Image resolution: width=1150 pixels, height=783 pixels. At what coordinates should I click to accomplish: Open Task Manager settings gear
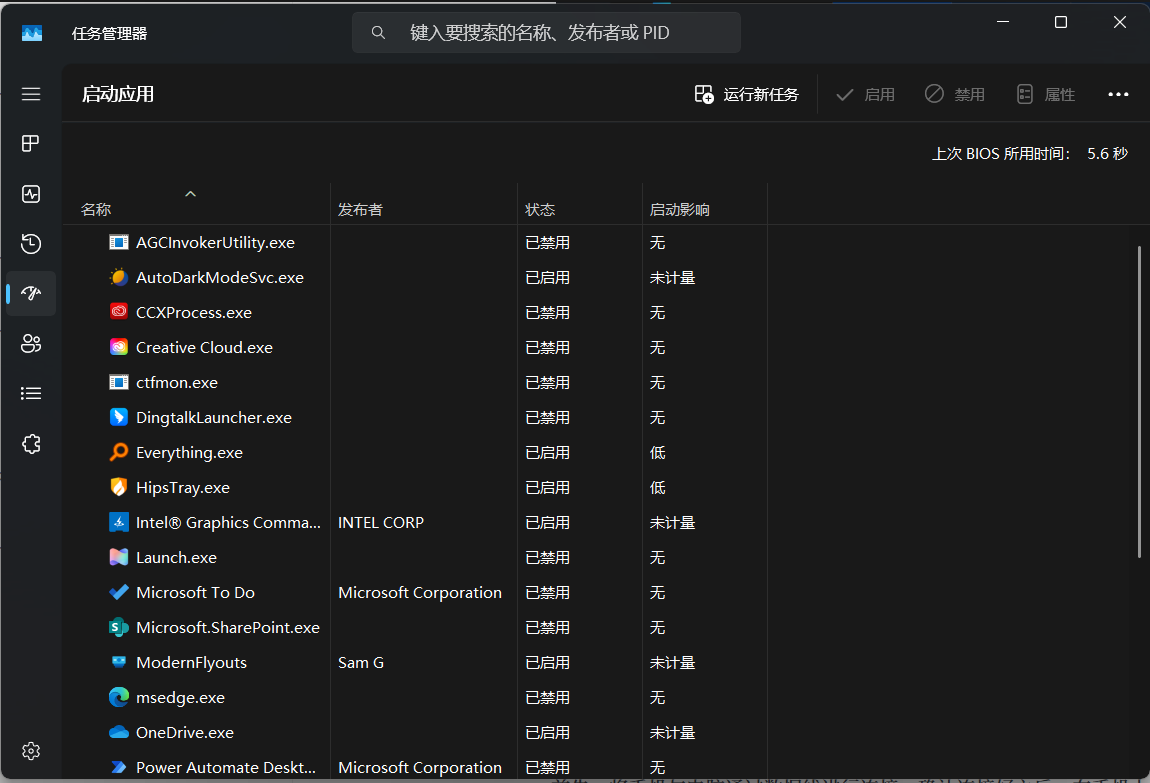tap(31, 751)
